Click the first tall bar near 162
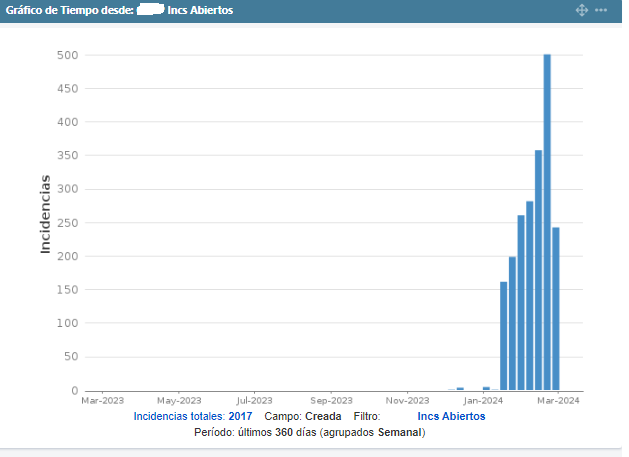The height and width of the screenshot is (457, 629). 503,336
